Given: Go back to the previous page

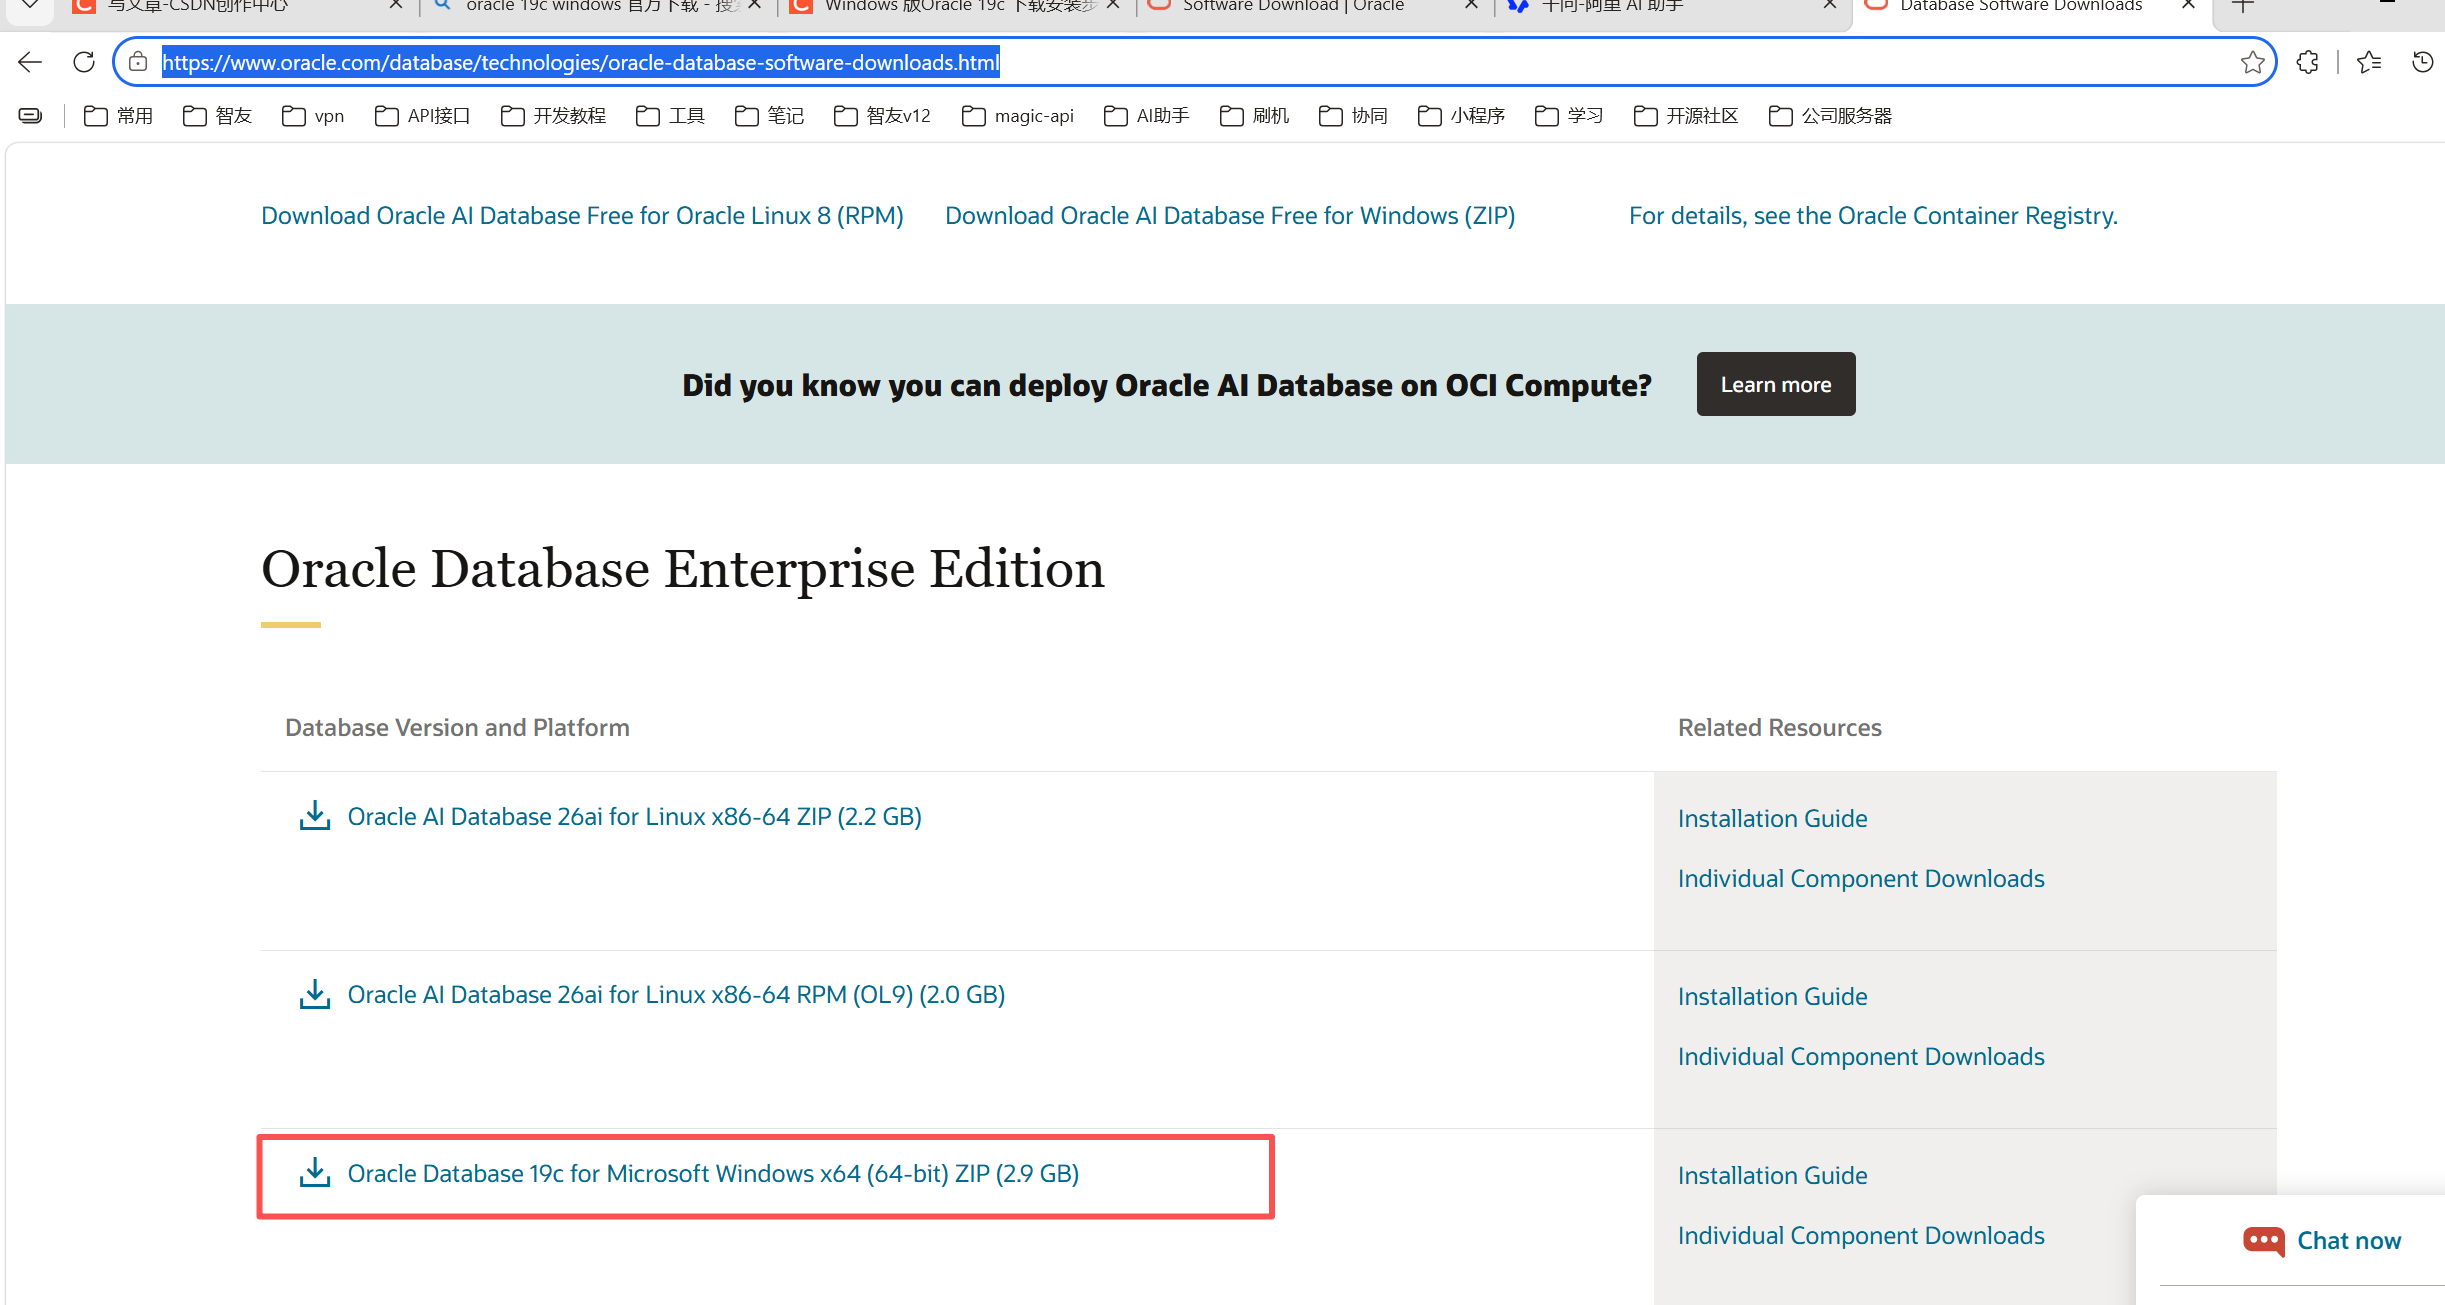Looking at the screenshot, I should pyautogui.click(x=30, y=62).
